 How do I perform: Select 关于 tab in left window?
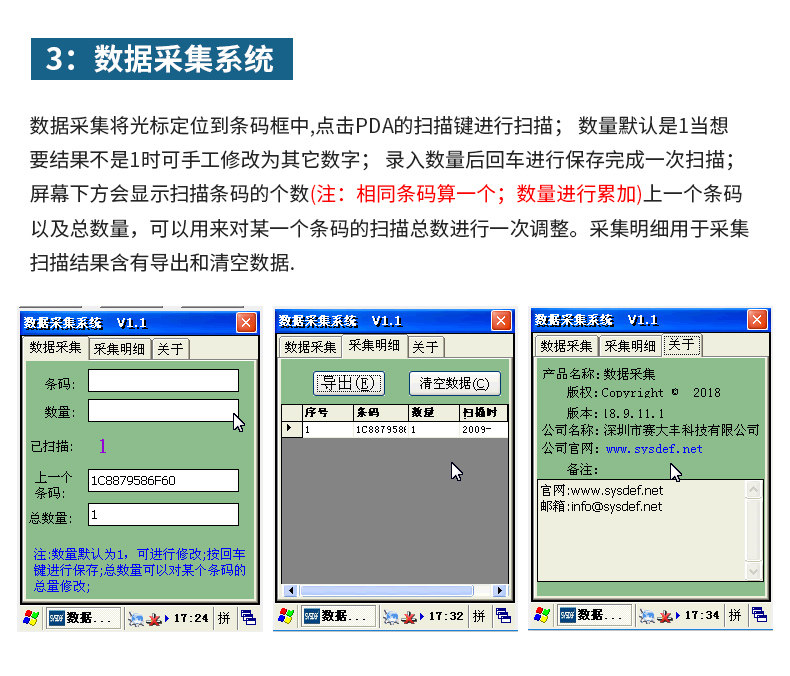170,349
